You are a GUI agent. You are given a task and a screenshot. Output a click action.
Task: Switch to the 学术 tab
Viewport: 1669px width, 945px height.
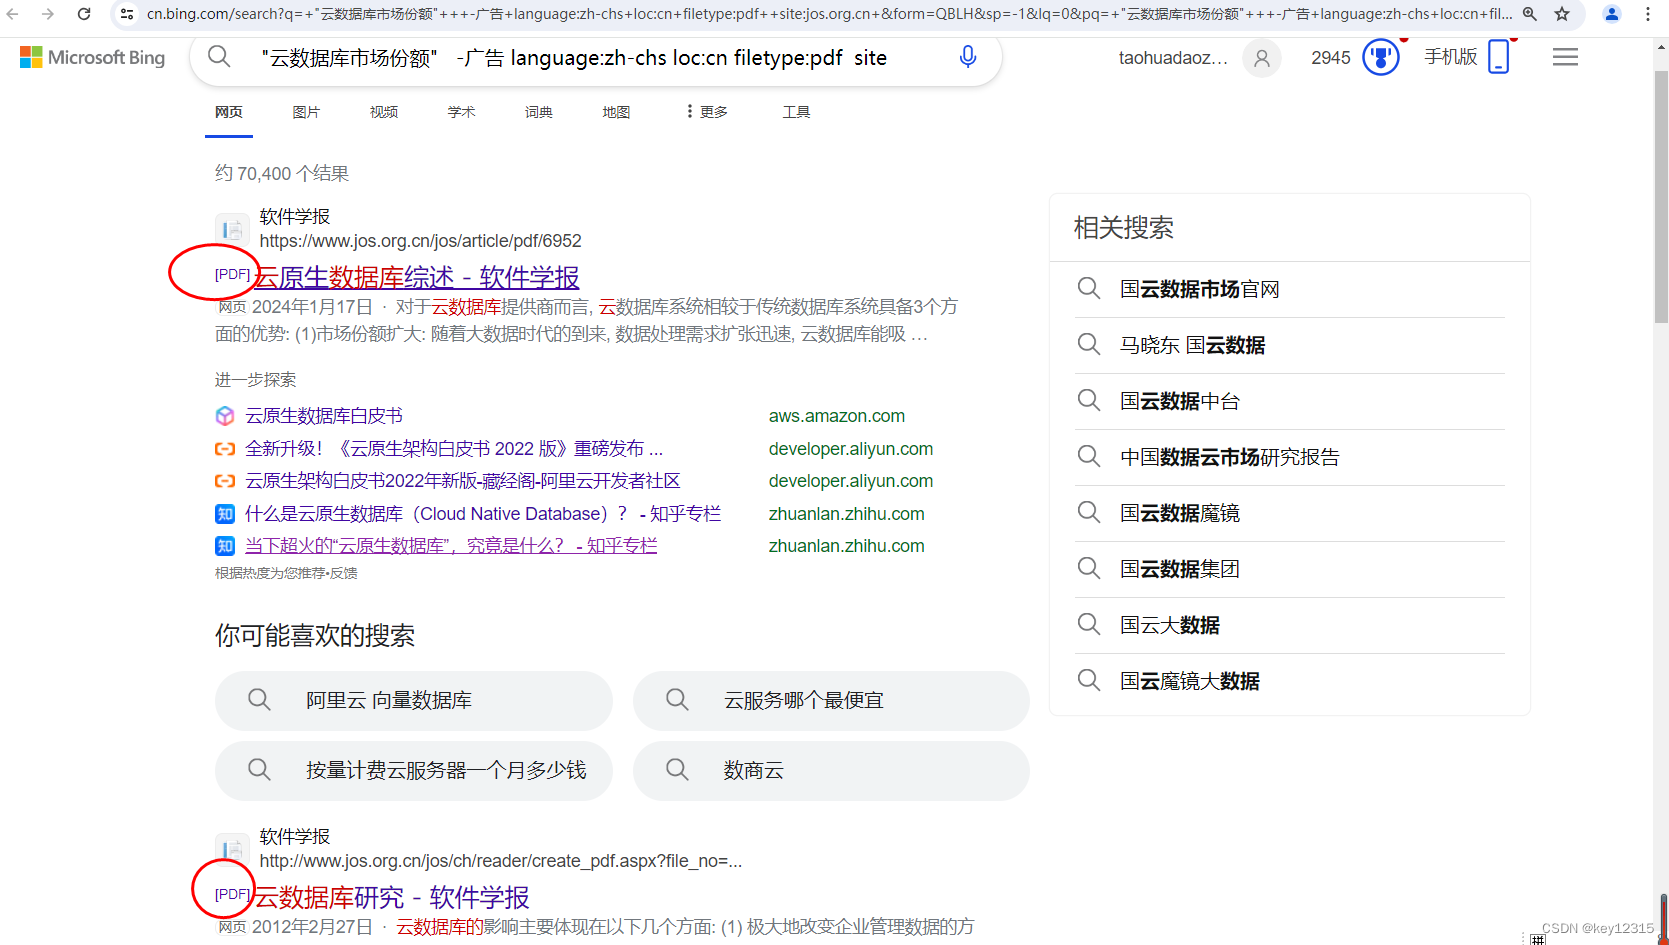tap(461, 112)
